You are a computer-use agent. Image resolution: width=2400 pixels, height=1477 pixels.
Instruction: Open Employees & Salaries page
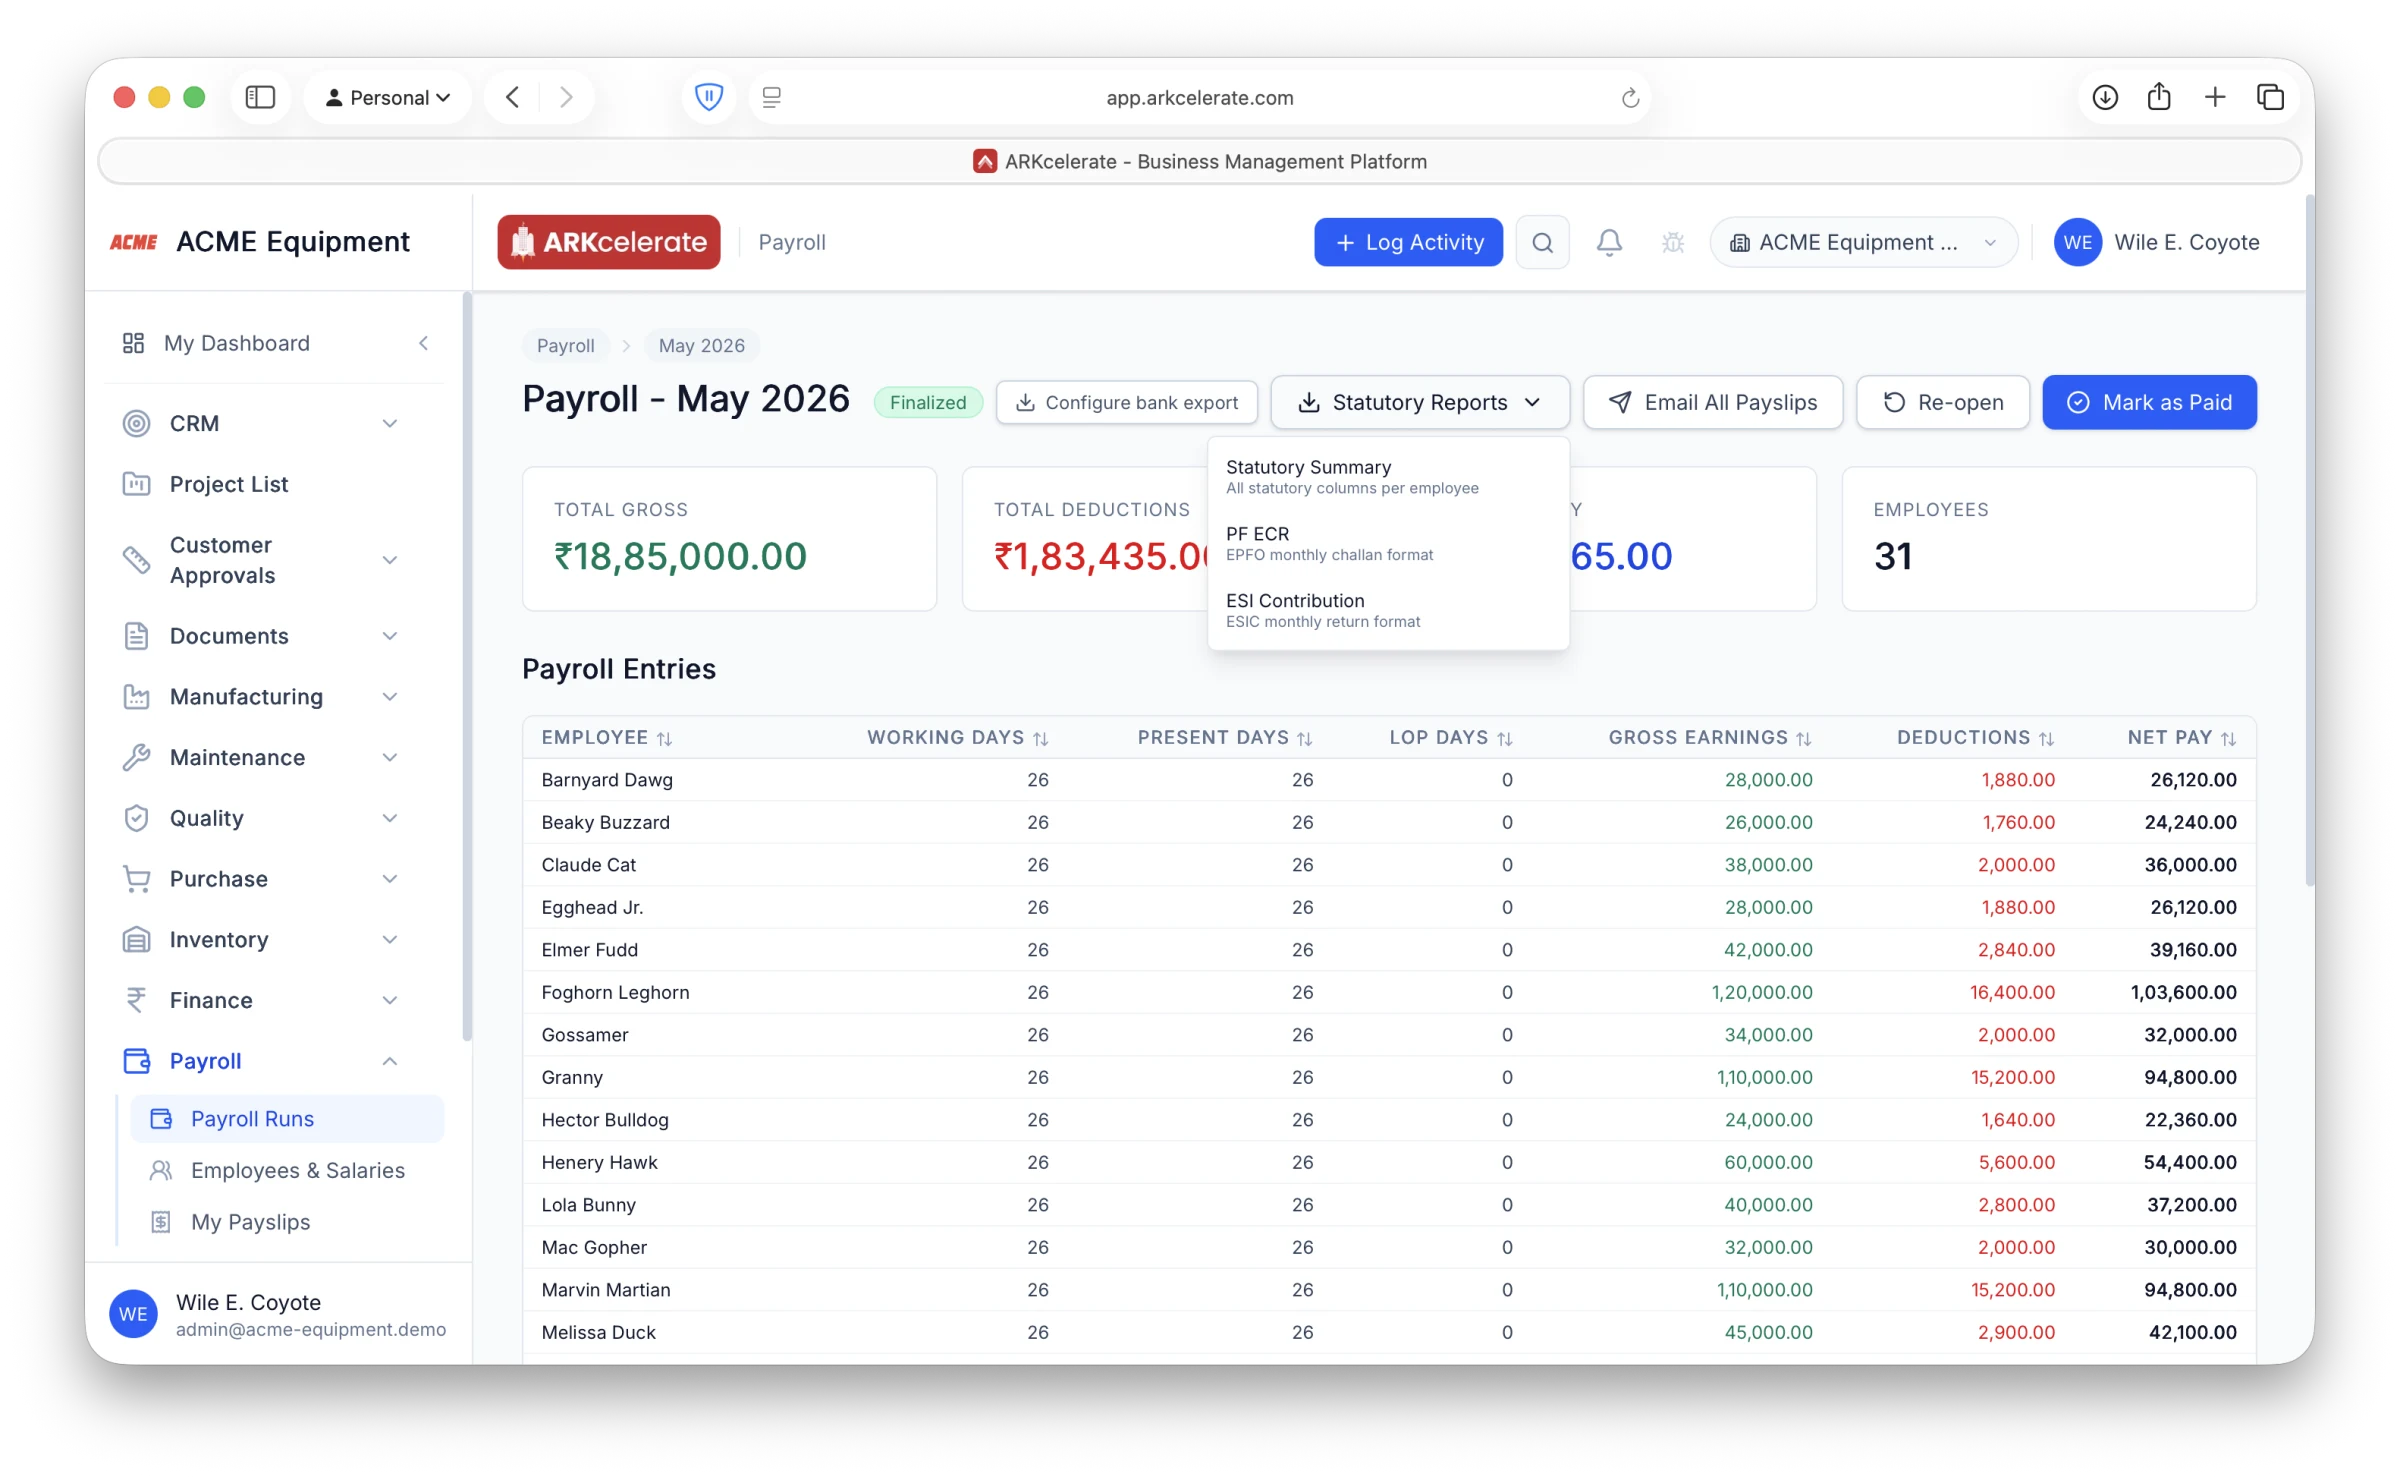(x=286, y=1170)
